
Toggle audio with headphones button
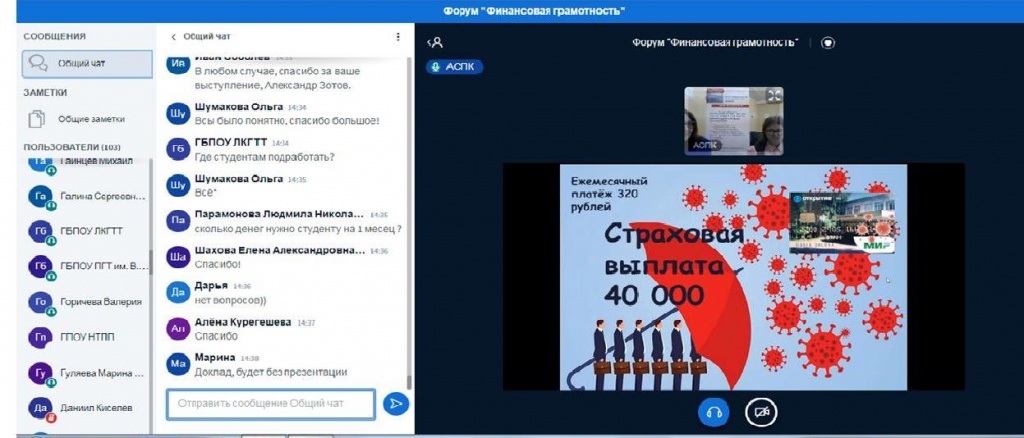coord(713,412)
